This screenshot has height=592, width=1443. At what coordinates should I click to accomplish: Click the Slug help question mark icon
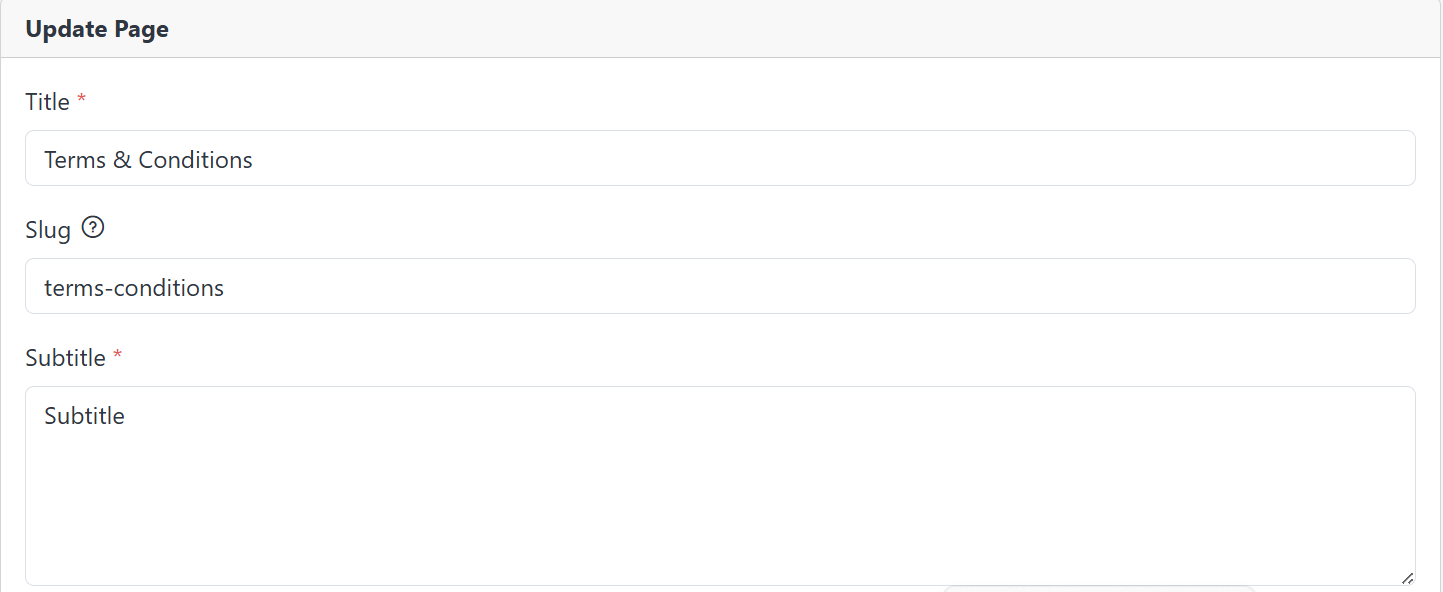[x=93, y=228]
